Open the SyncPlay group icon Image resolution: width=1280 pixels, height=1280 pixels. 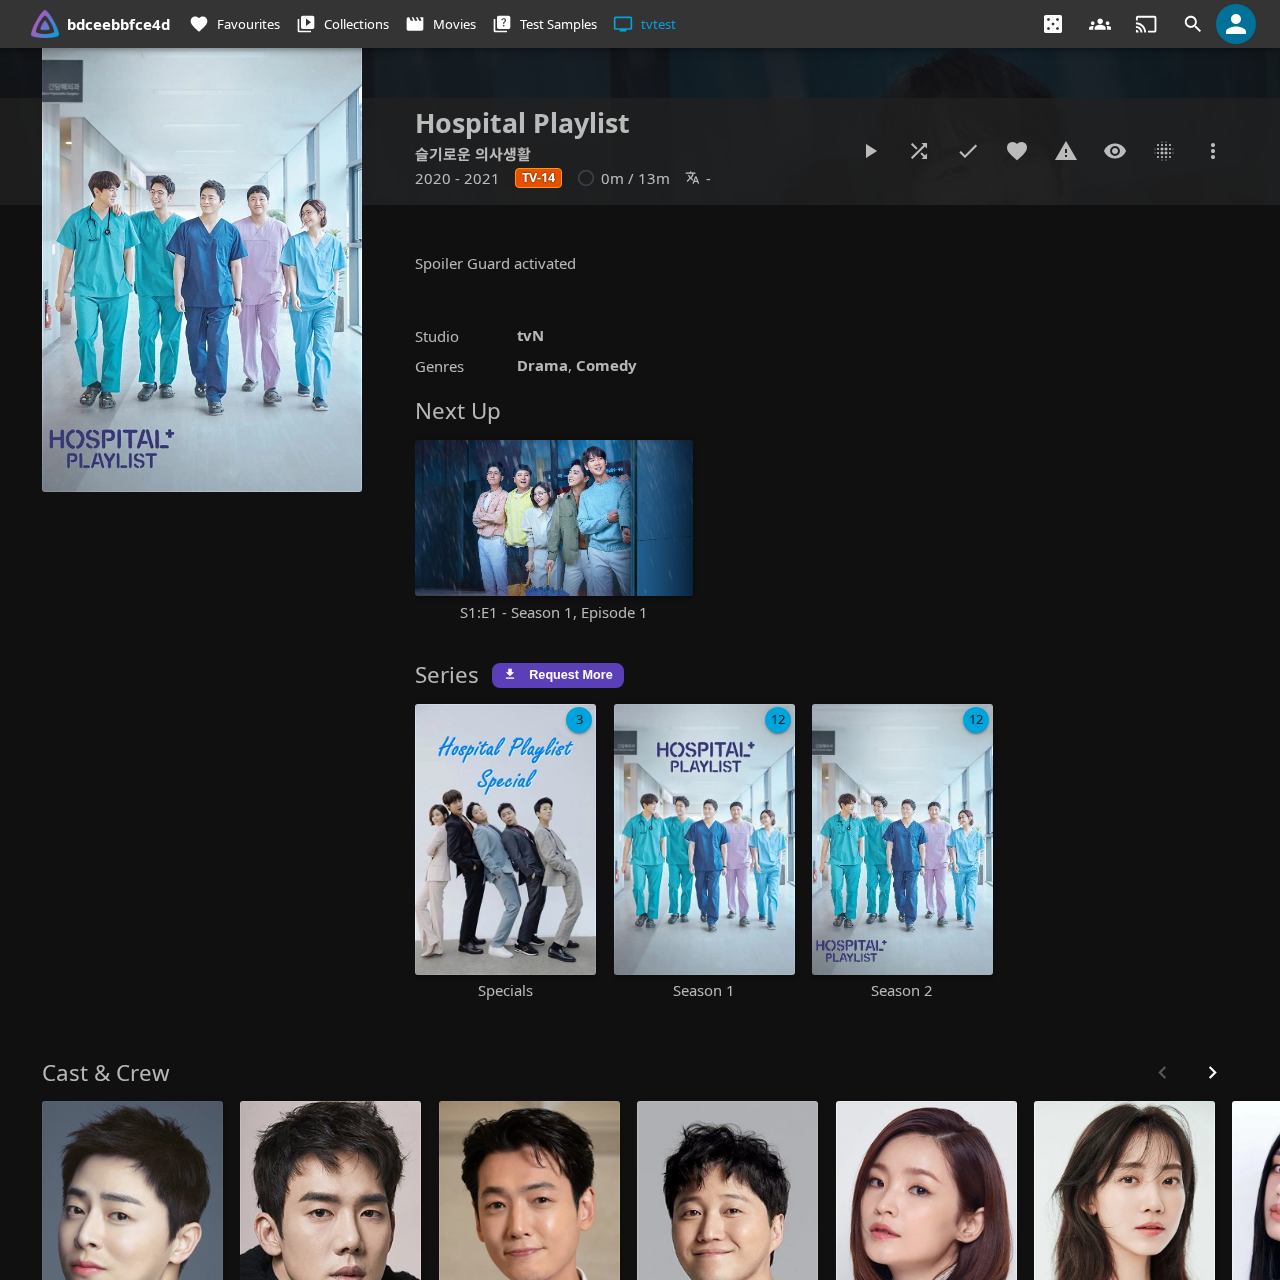[x=1100, y=24]
